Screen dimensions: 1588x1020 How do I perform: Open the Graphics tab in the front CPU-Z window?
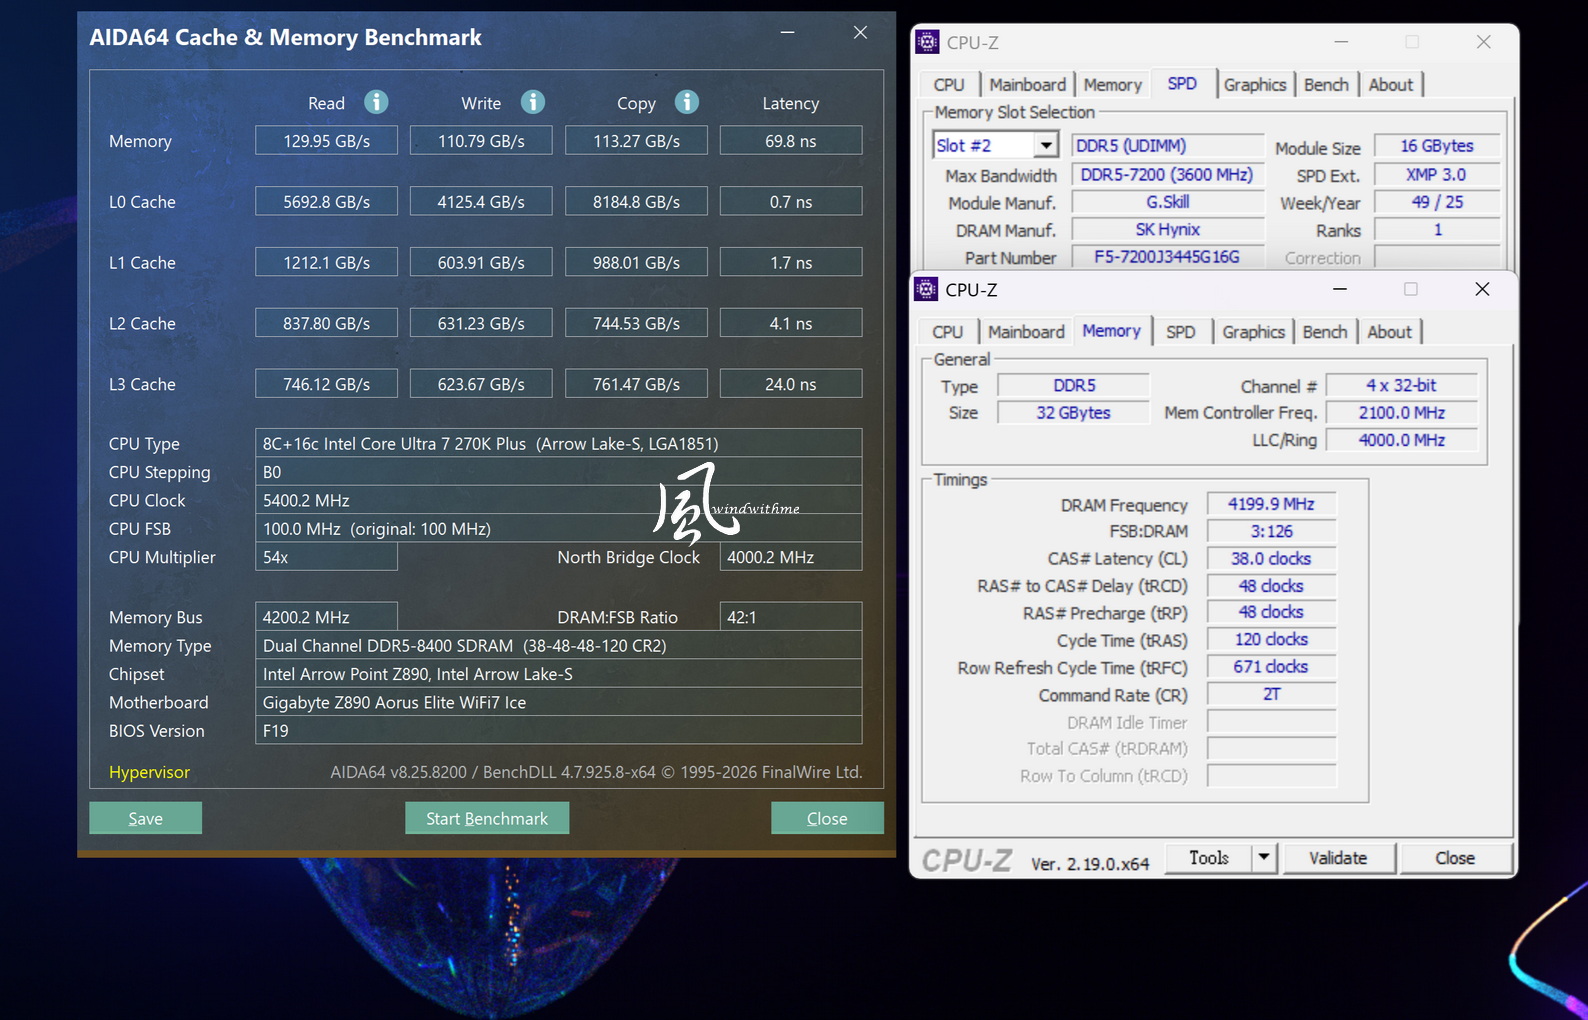(1253, 332)
